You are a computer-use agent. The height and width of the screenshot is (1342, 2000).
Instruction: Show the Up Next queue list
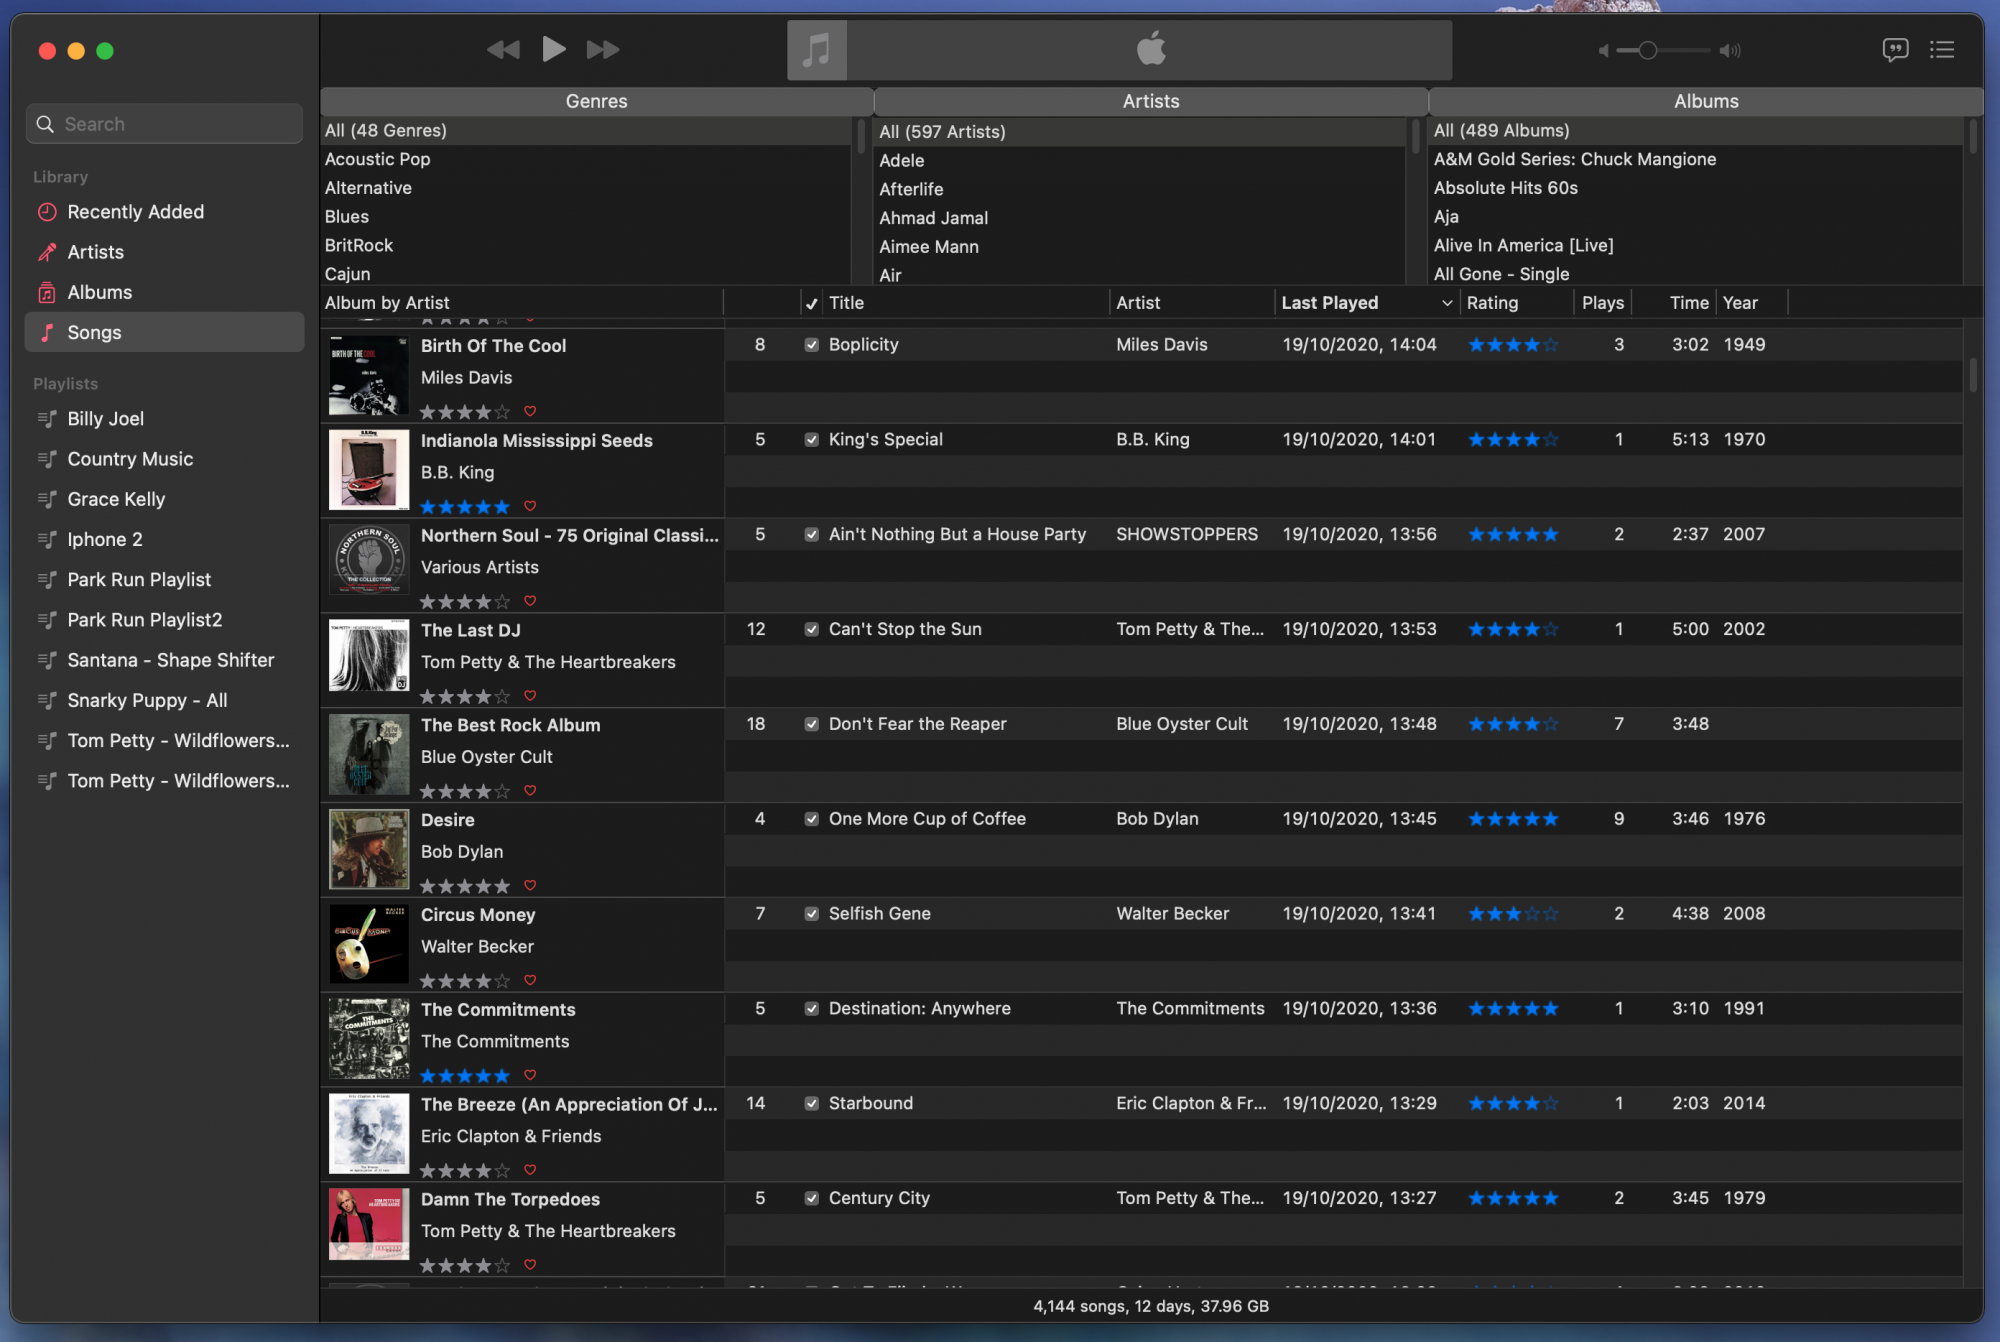tap(1941, 49)
